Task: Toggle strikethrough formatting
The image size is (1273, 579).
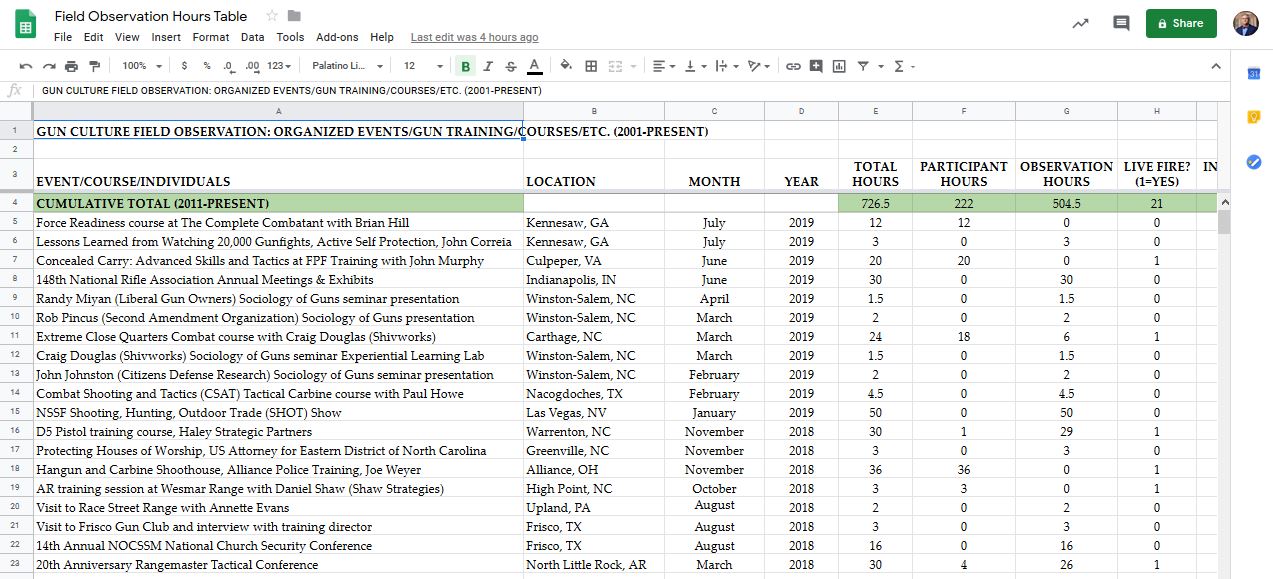Action: click(511, 66)
